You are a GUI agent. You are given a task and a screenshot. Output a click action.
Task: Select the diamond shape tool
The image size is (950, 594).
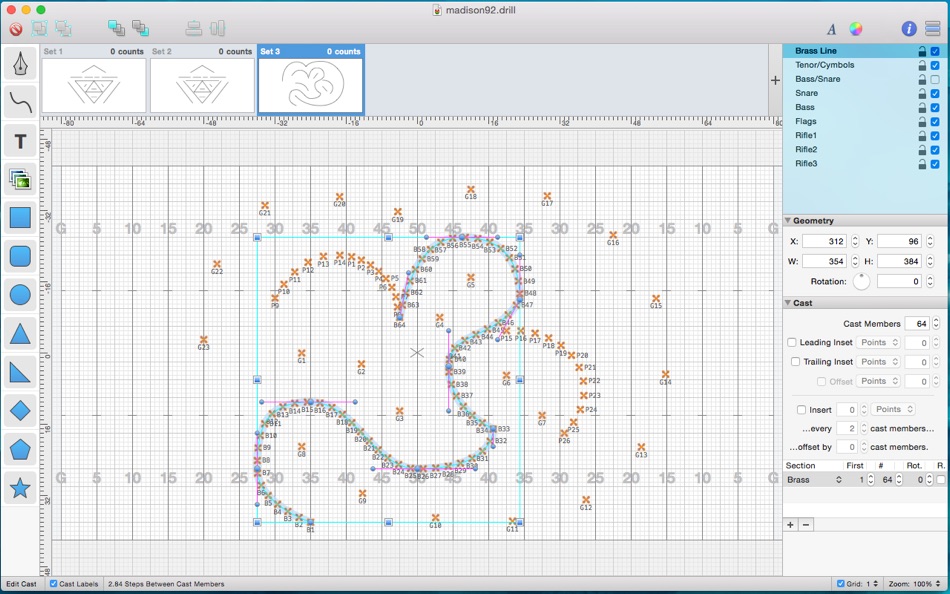tap(20, 411)
